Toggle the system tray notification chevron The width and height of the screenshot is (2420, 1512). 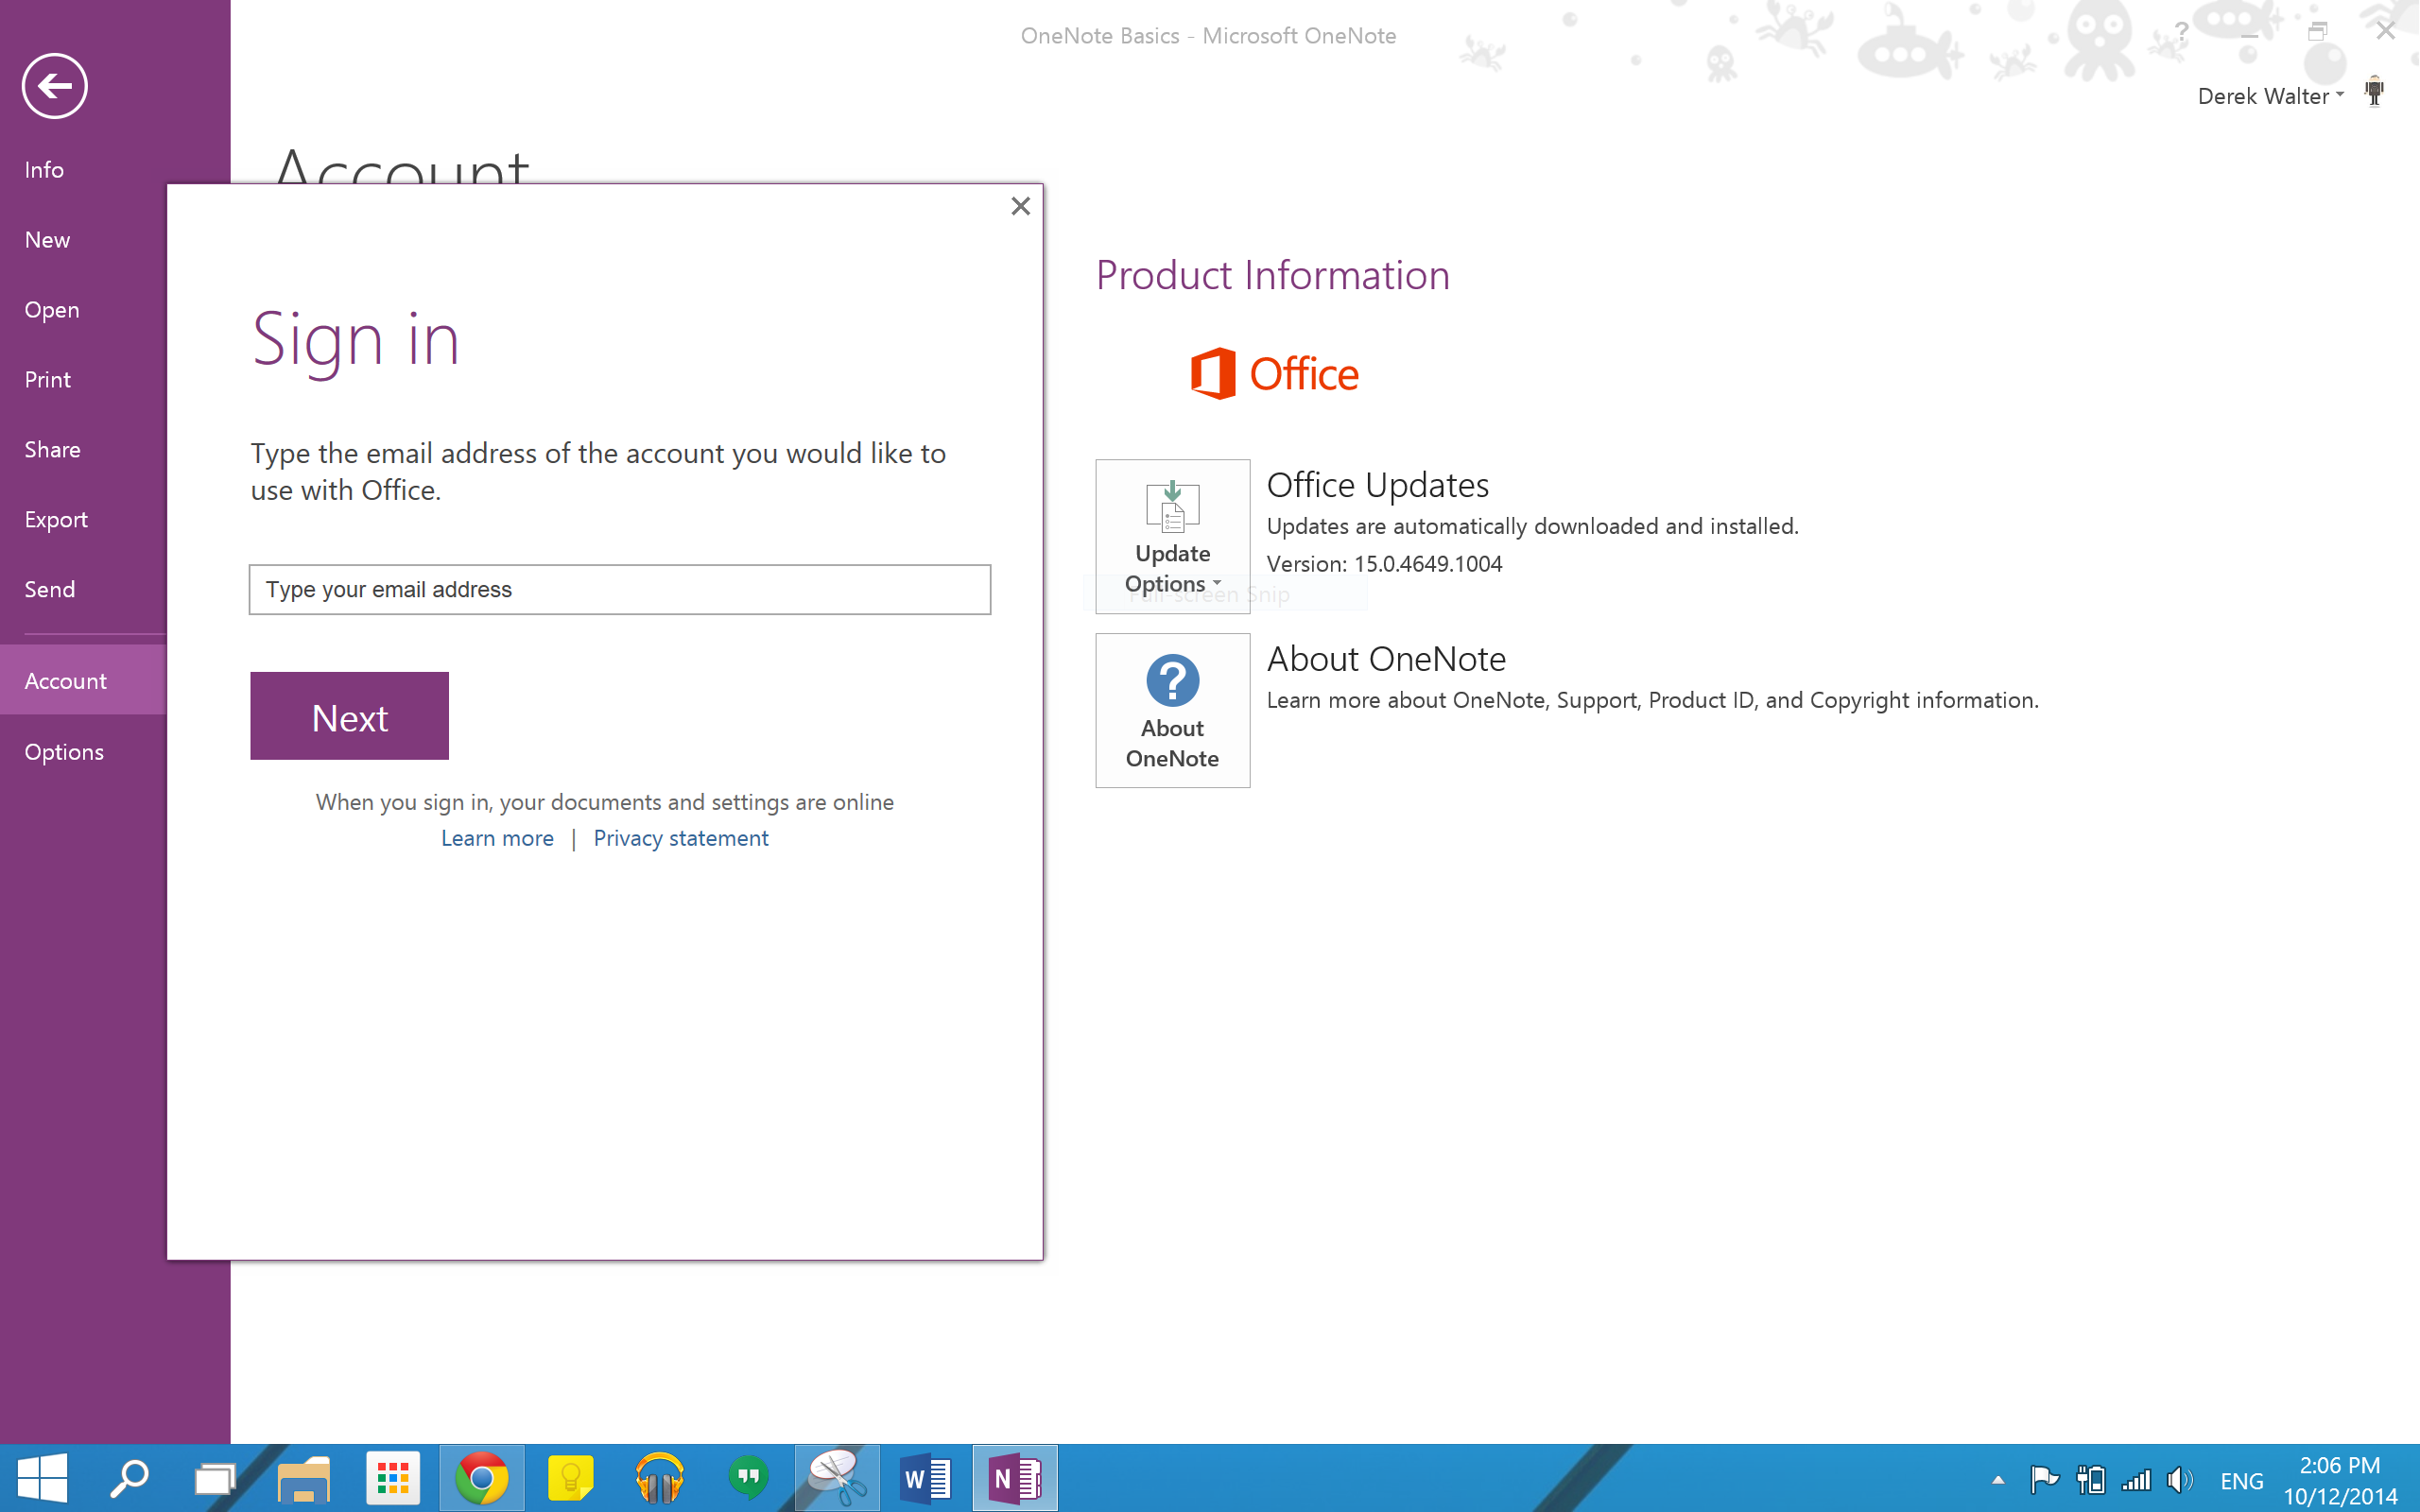click(1996, 1479)
